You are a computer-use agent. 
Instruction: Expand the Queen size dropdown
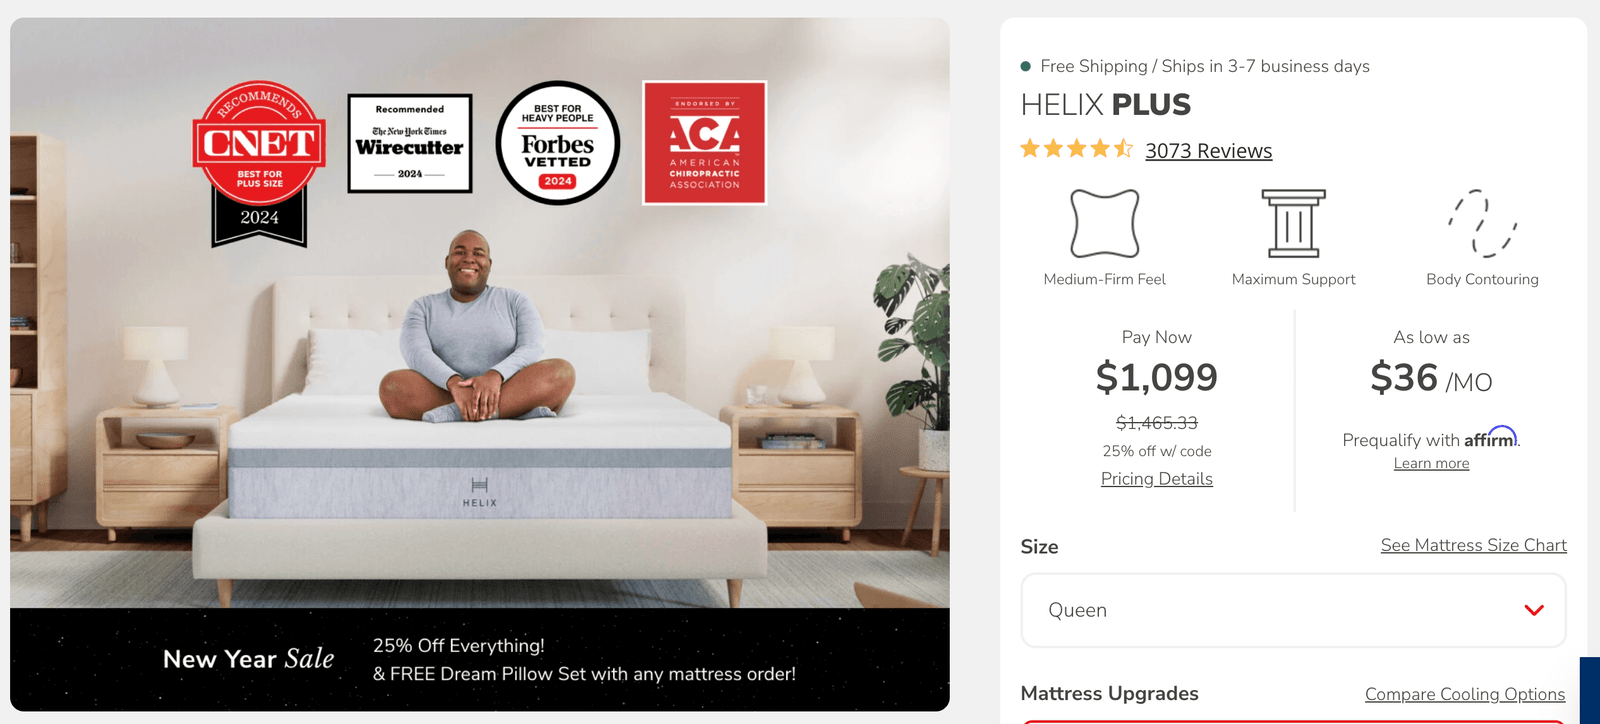click(1294, 610)
